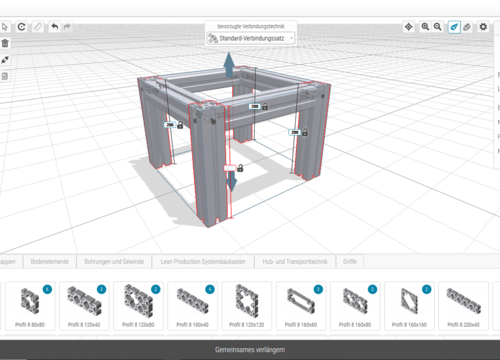Choose the Profil 8 160x60 profile
Image resolution: width=500 pixels, height=360 pixels.
[301, 306]
